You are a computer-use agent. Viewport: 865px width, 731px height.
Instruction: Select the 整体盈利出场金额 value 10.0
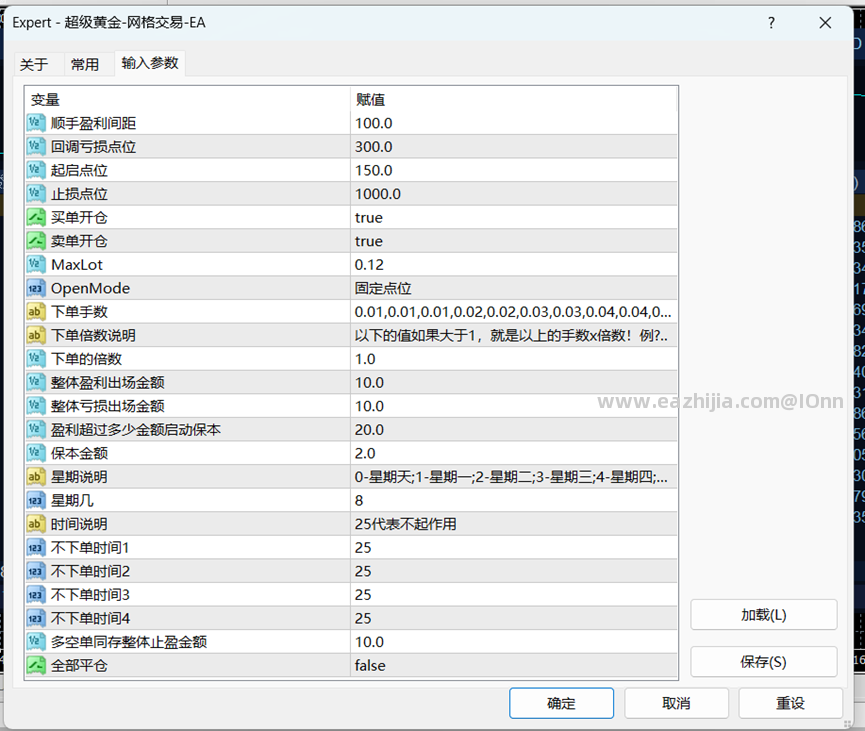click(x=514, y=382)
